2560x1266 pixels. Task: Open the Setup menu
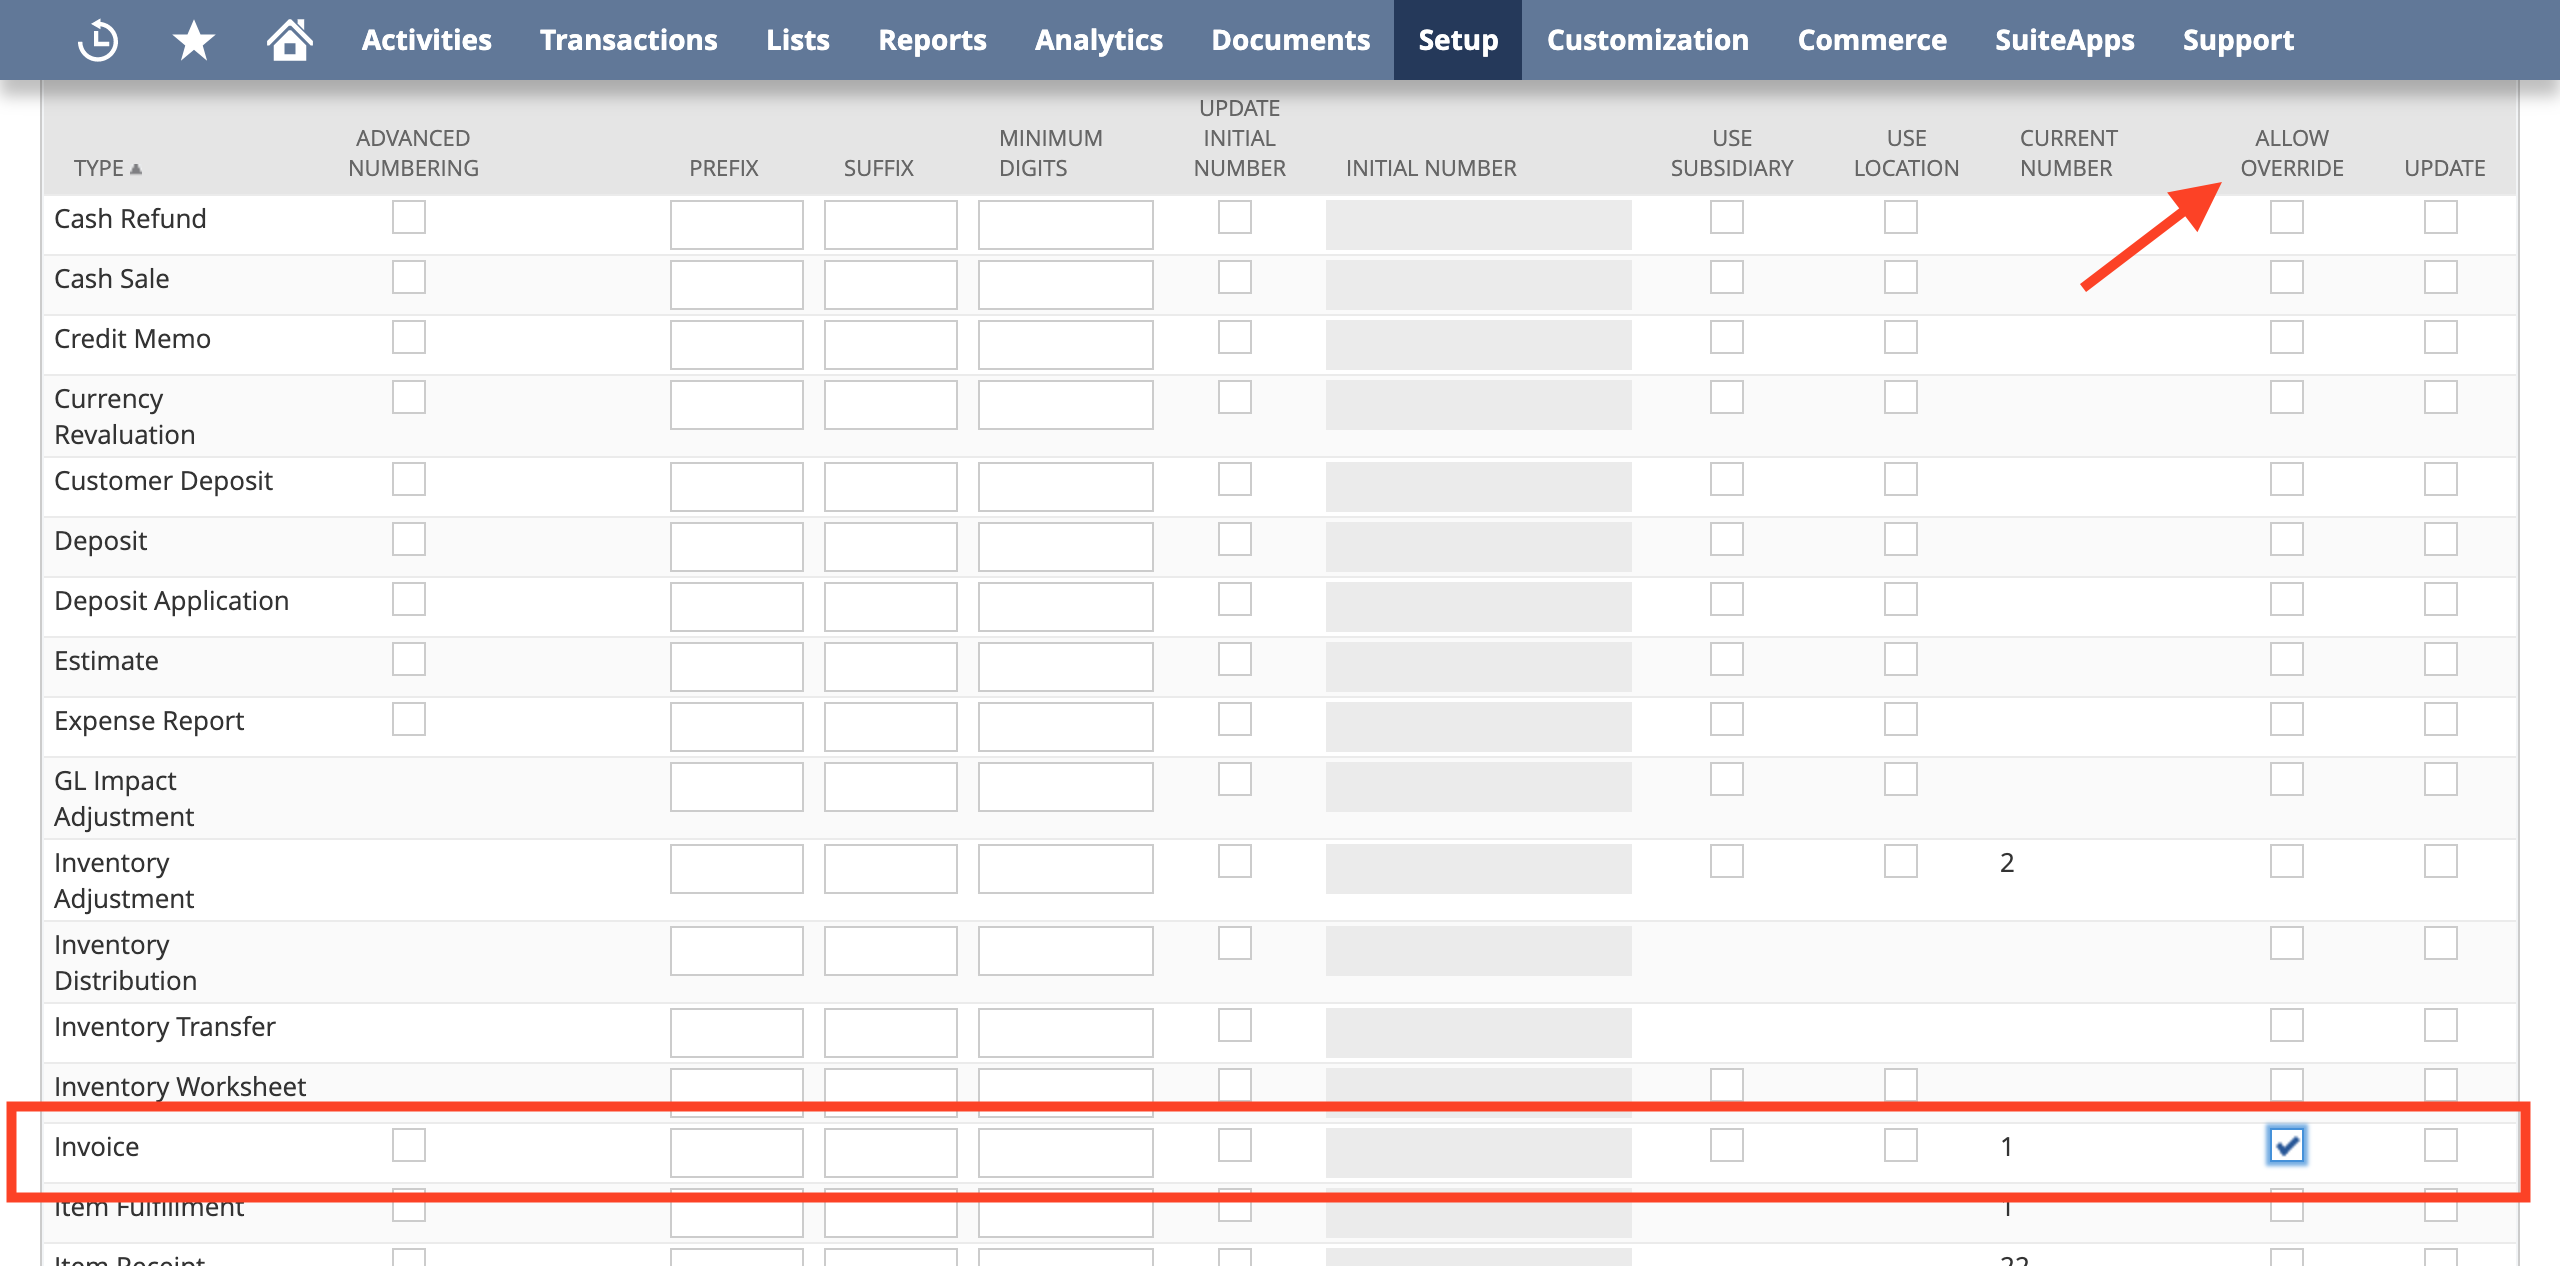click(1457, 40)
